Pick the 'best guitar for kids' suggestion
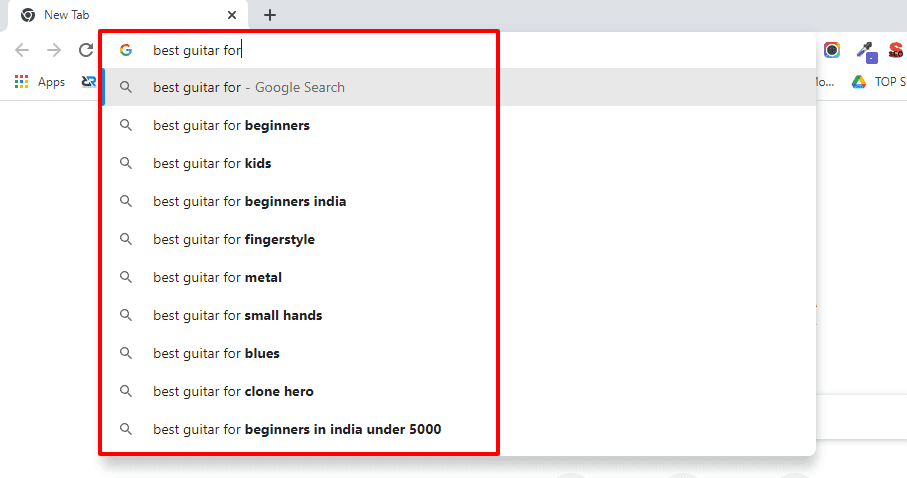Image resolution: width=907 pixels, height=478 pixels. coord(212,163)
